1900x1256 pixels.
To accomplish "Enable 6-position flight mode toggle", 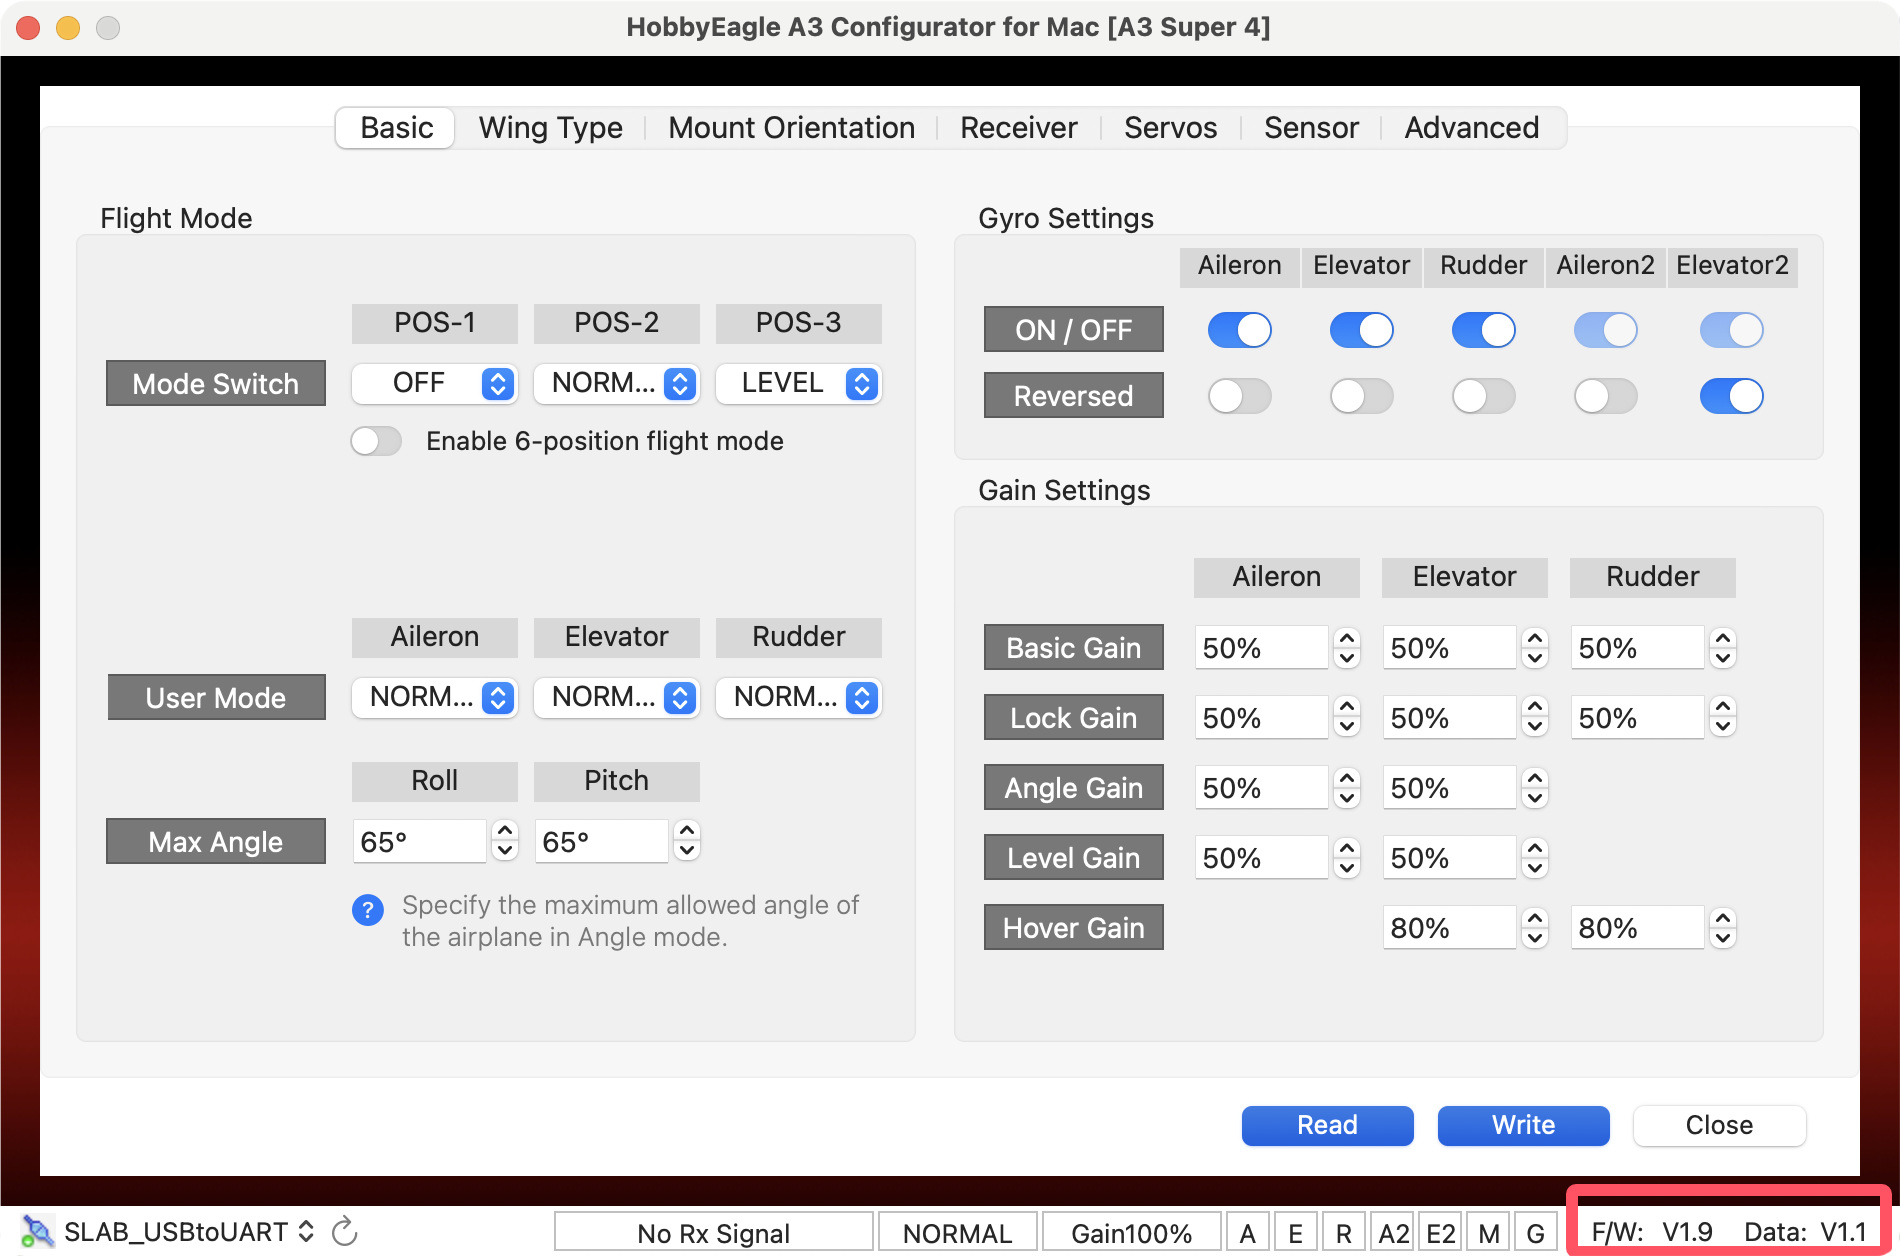I will pos(376,441).
